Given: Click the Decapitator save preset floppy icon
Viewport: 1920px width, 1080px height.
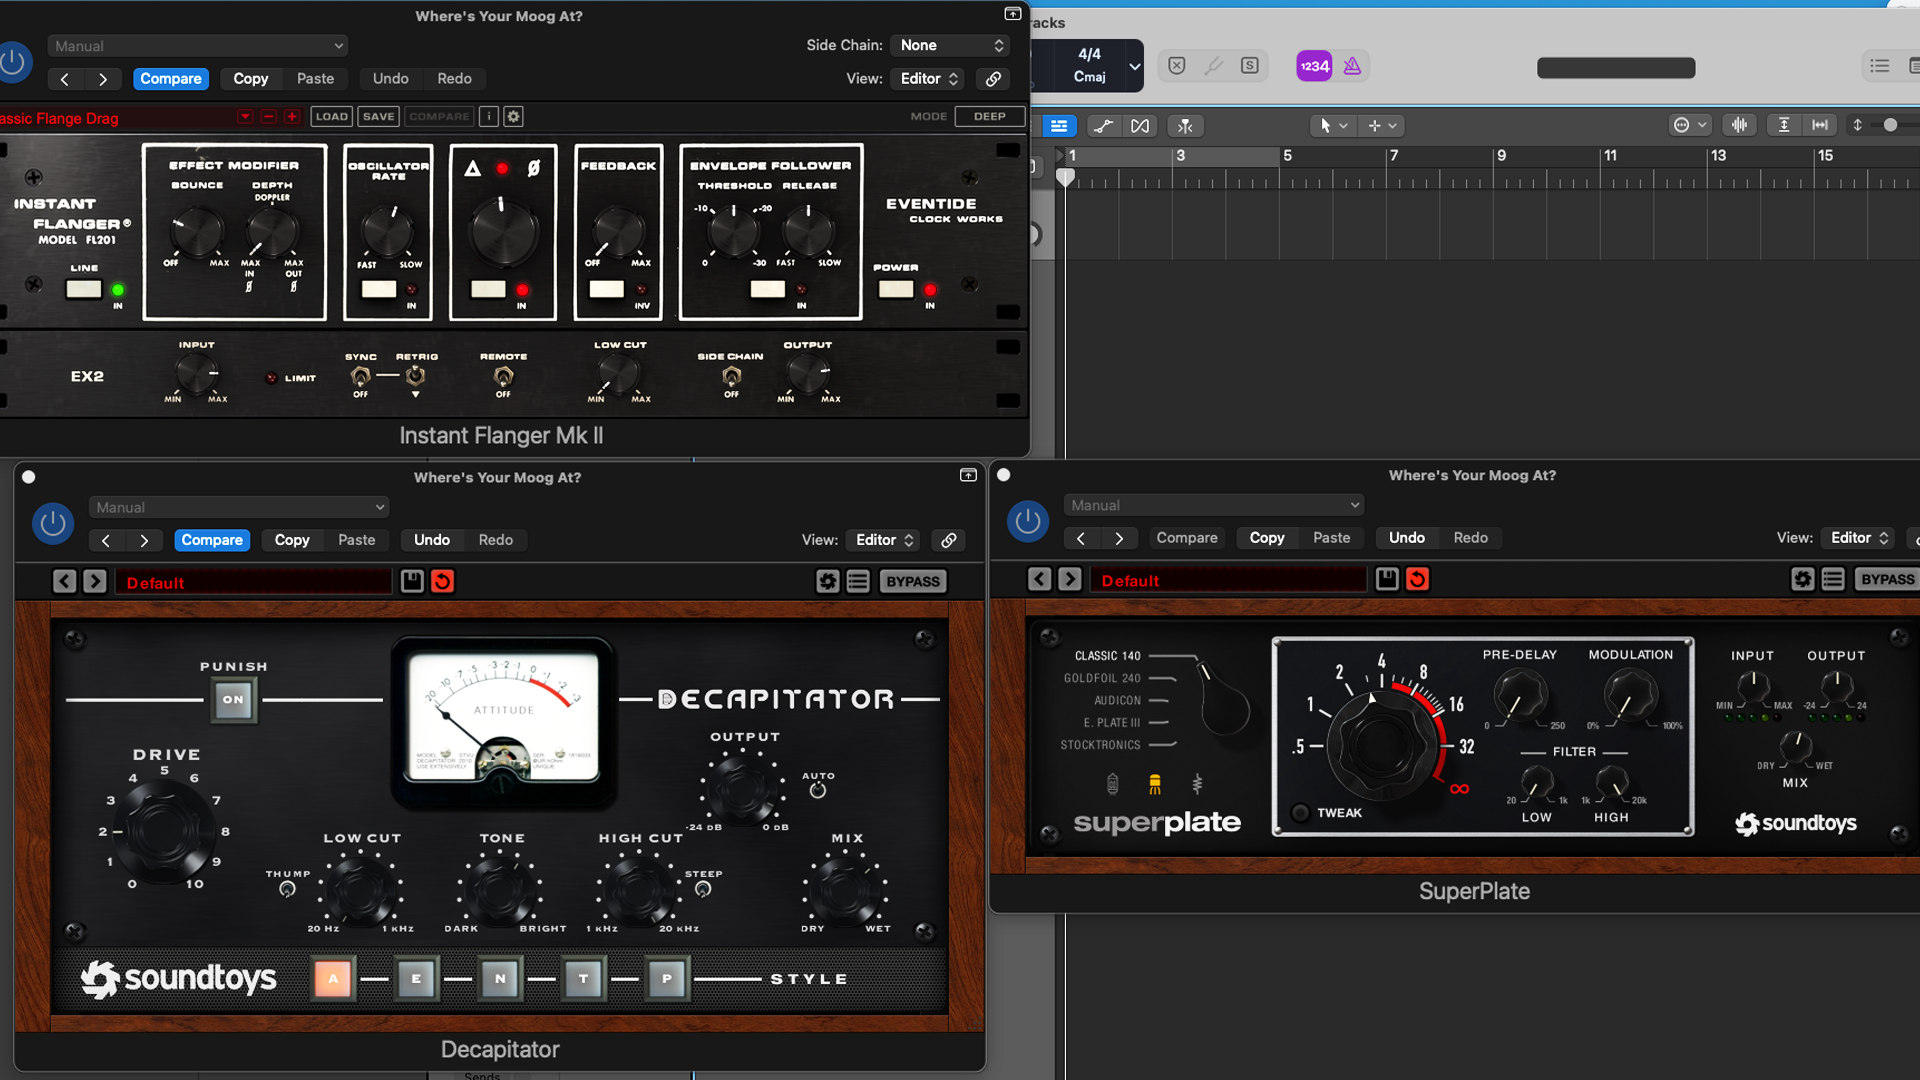Looking at the screenshot, I should click(412, 581).
